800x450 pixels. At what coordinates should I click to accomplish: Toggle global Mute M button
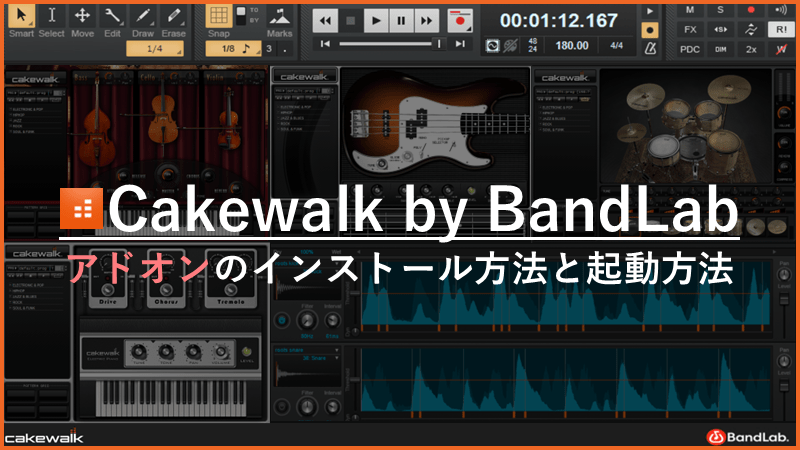point(690,10)
